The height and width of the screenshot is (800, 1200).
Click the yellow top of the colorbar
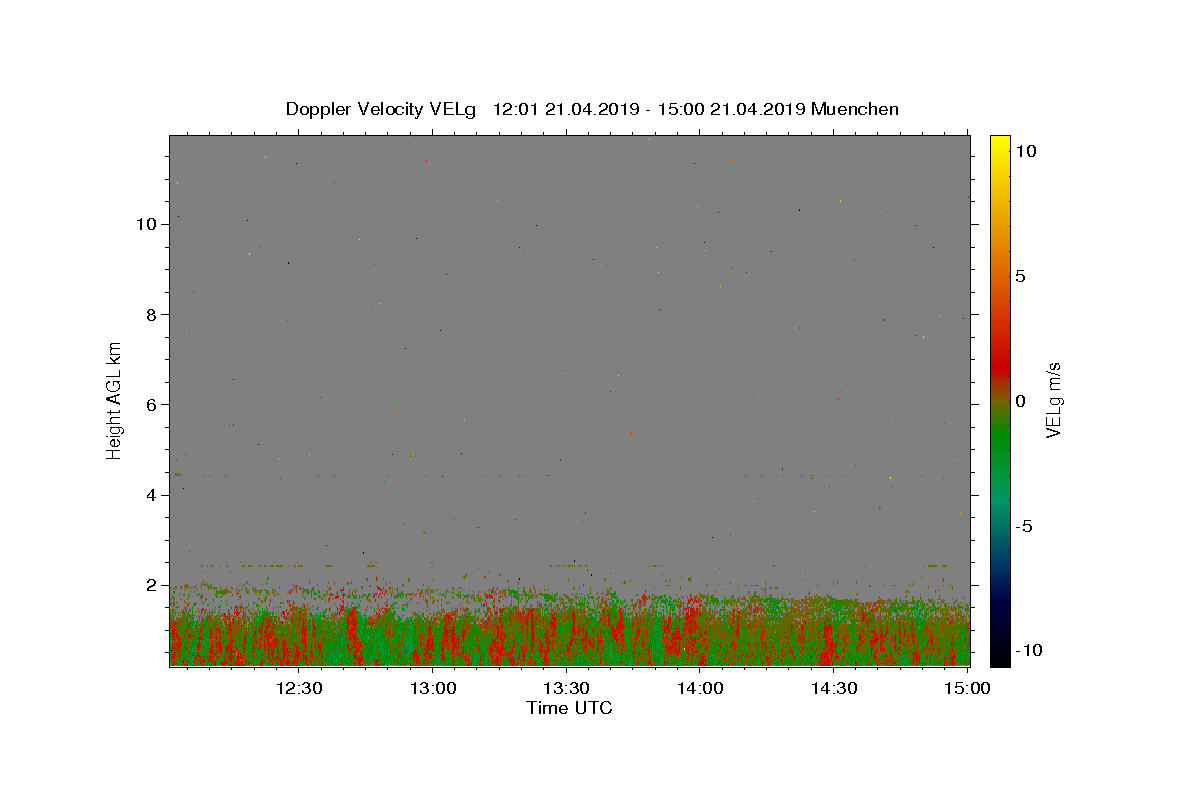(x=1000, y=141)
